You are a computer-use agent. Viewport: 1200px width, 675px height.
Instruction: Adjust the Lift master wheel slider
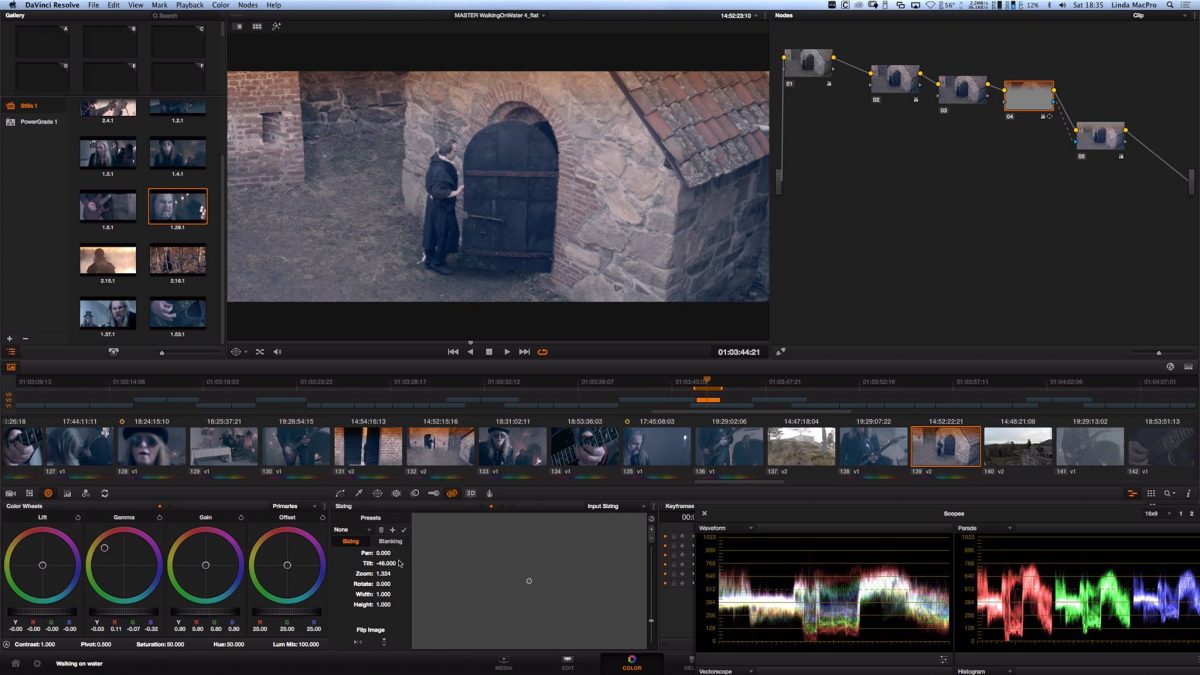pos(42,611)
